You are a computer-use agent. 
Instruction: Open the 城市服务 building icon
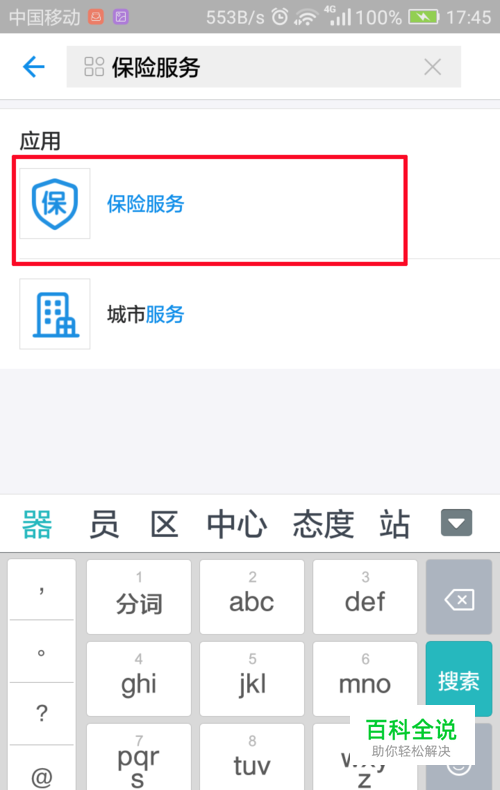coord(55,314)
